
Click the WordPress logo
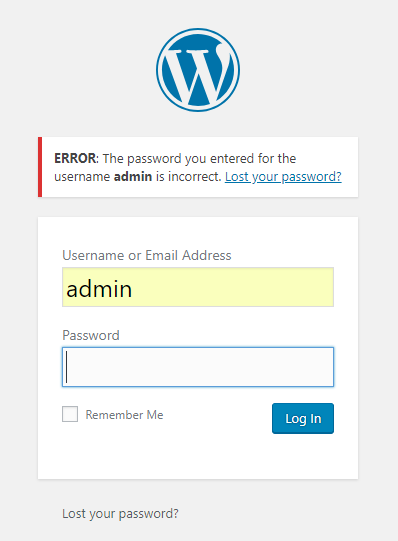click(198, 70)
